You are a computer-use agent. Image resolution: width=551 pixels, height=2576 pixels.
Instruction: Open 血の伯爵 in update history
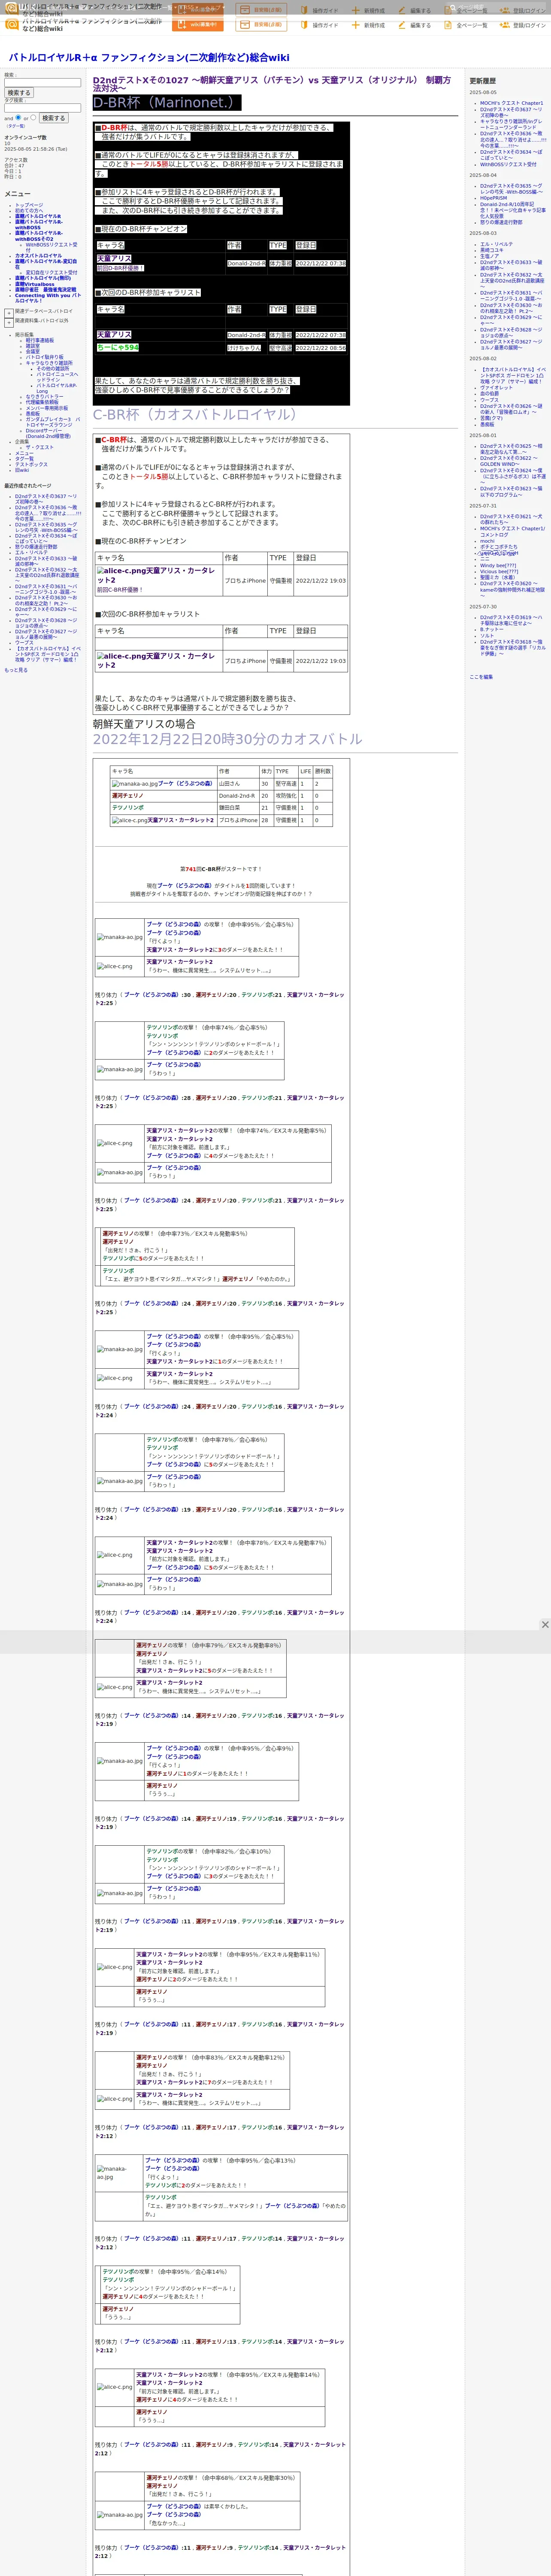point(489,394)
